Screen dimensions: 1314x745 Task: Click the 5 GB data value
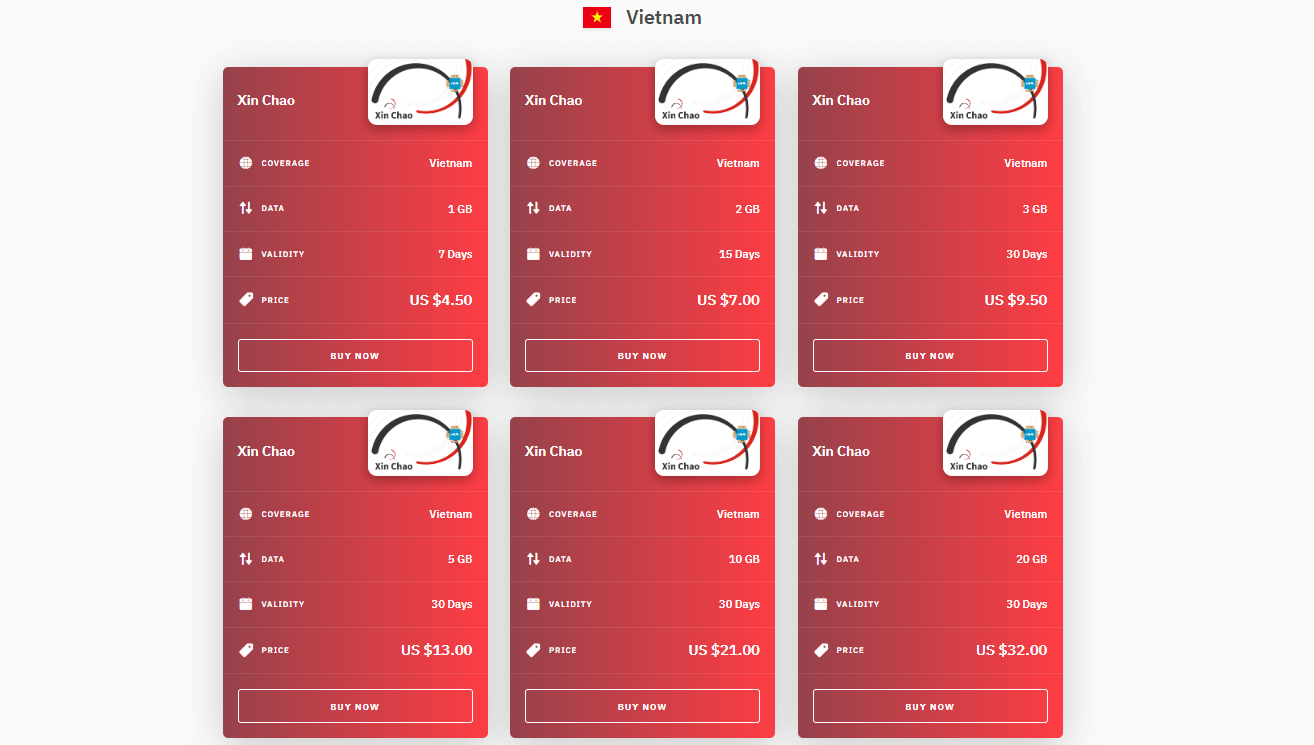(x=460, y=559)
